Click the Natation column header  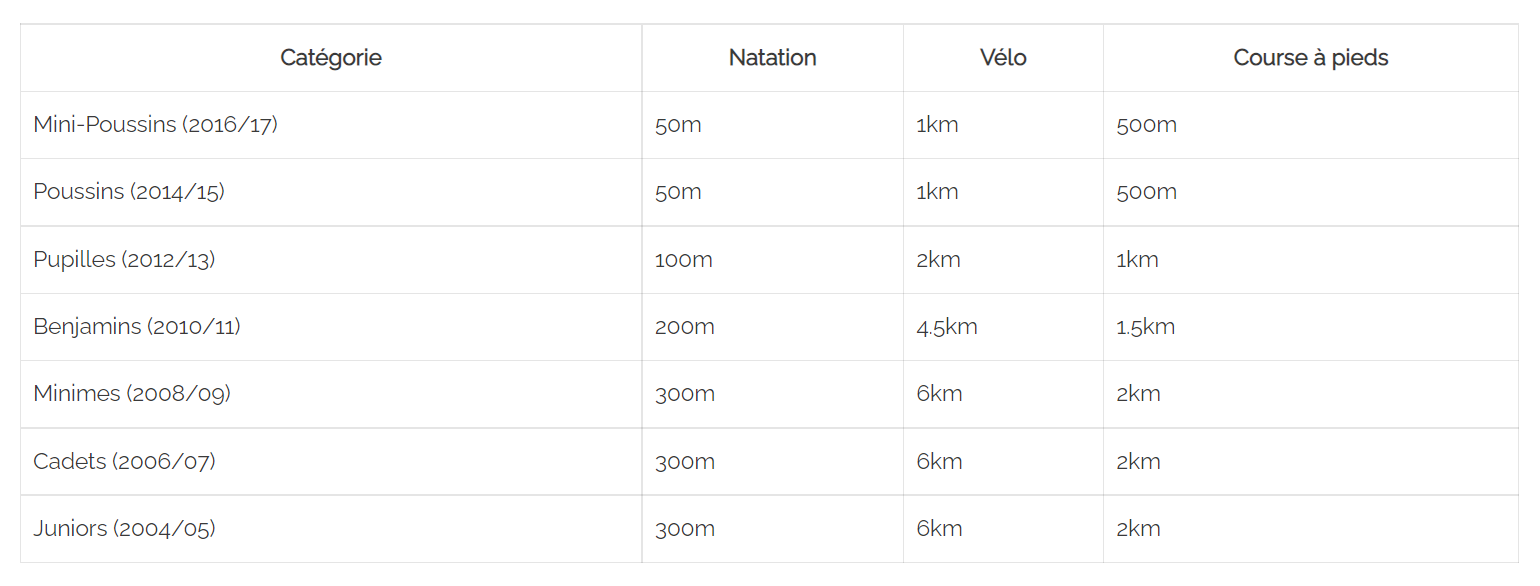[772, 58]
